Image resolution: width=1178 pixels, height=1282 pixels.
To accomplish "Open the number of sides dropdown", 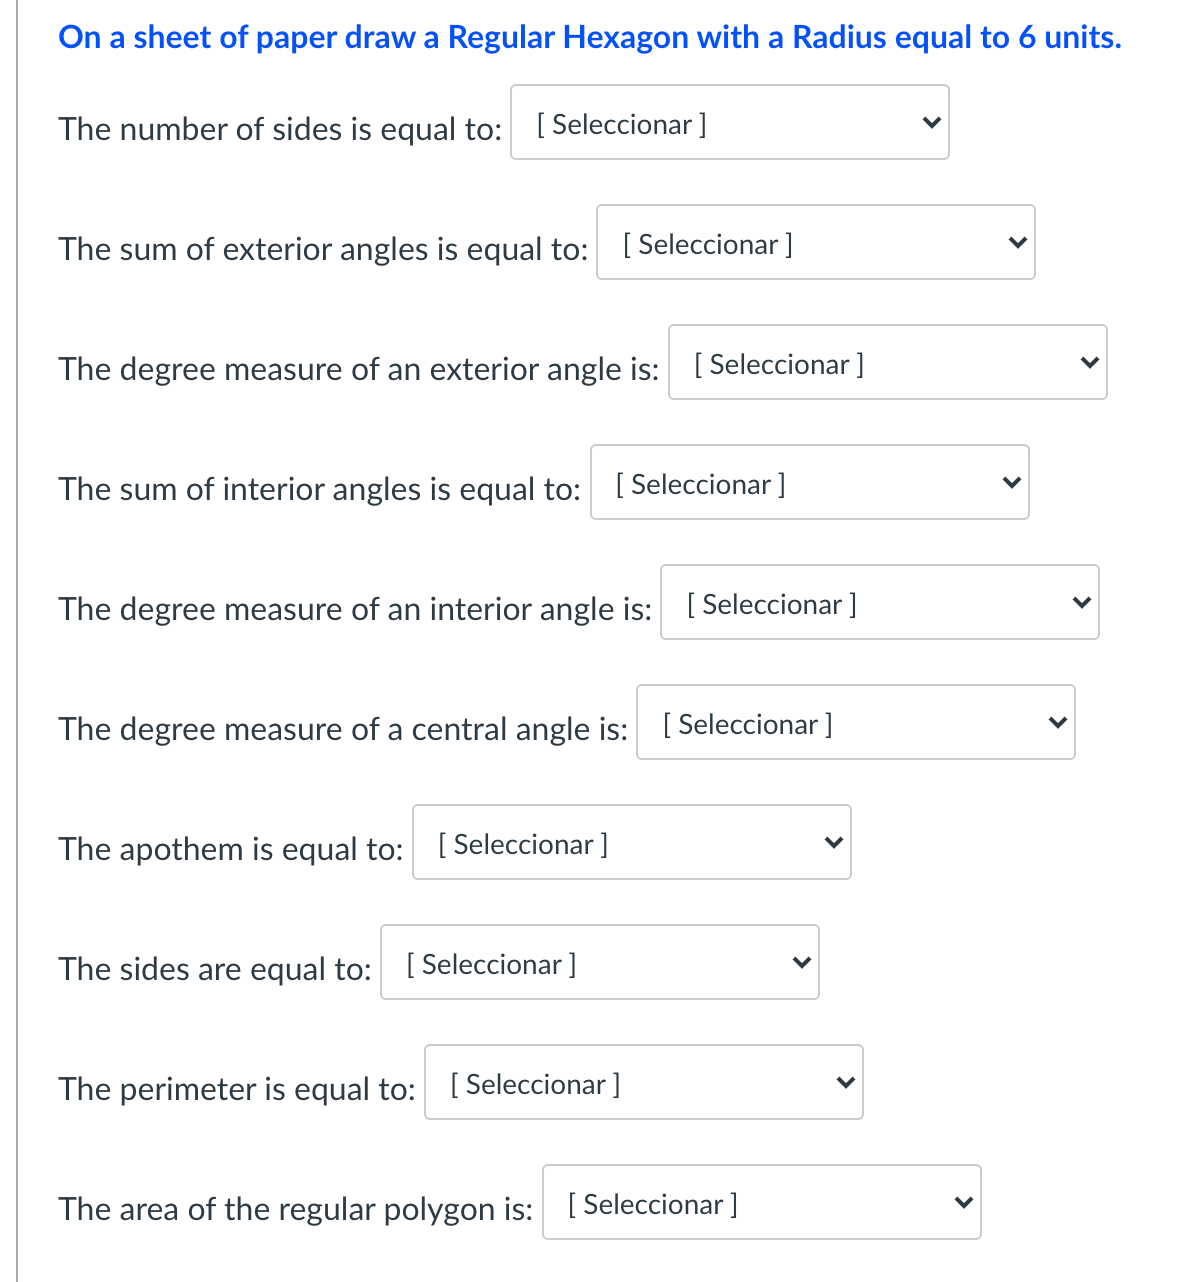I will (x=728, y=122).
